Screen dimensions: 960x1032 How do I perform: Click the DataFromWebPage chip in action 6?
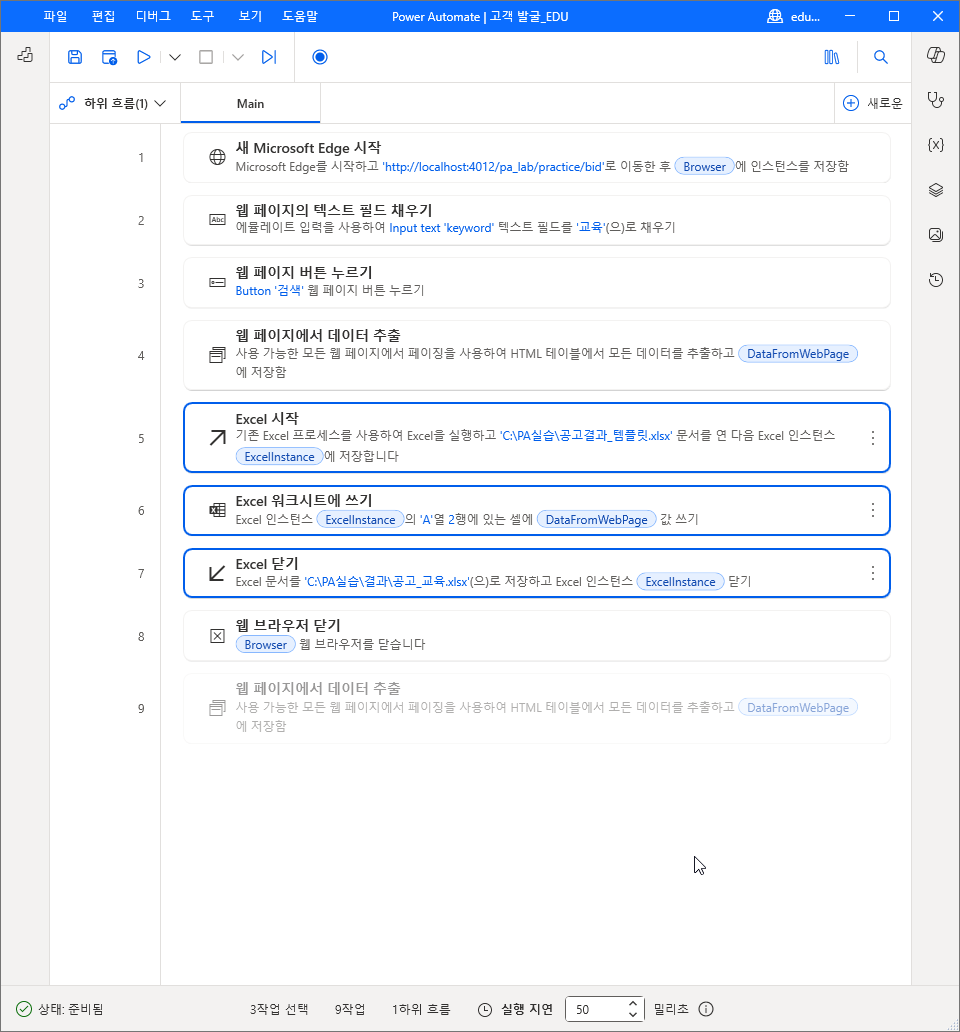(597, 519)
